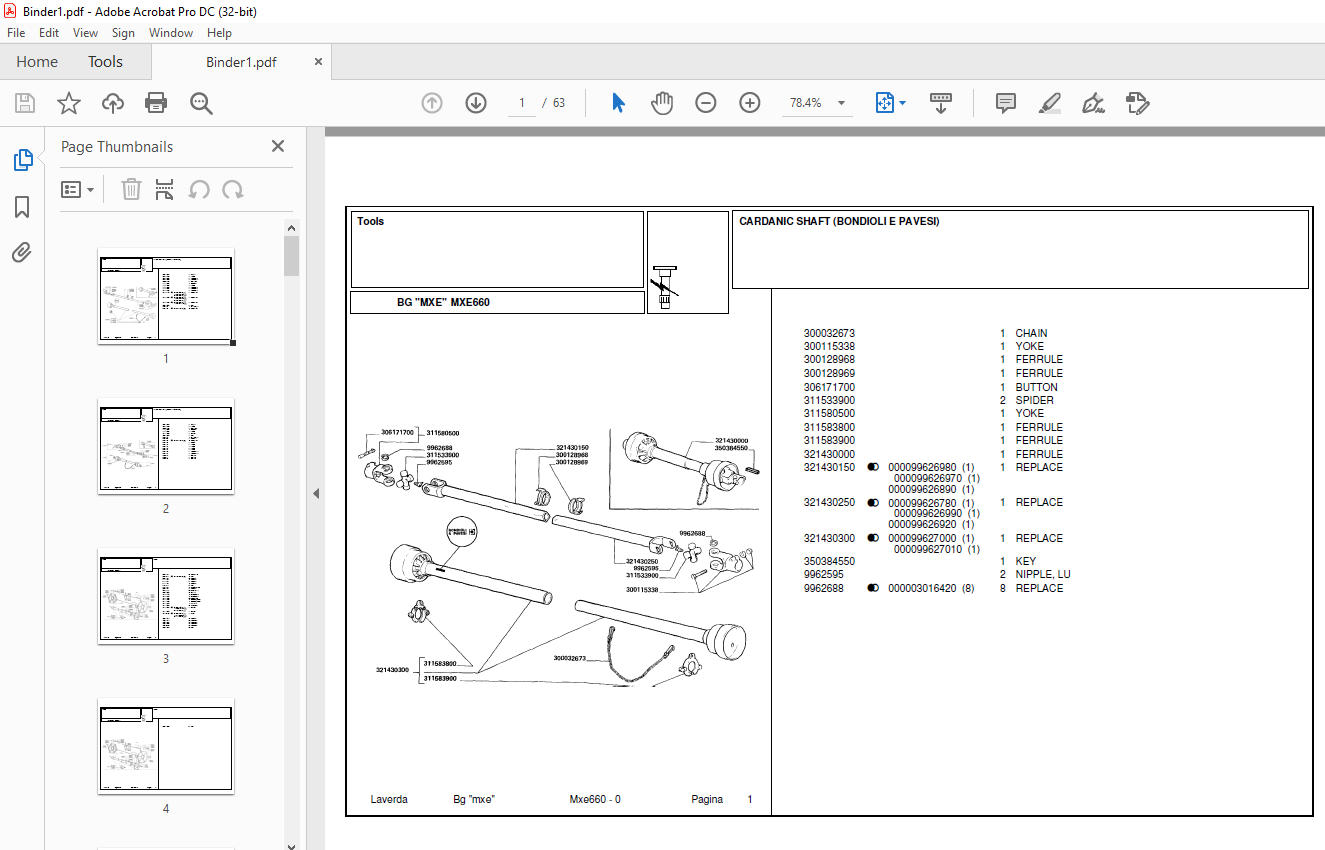Click part number 300115338 for YOKE
This screenshot has width=1325, height=850.
tap(829, 347)
